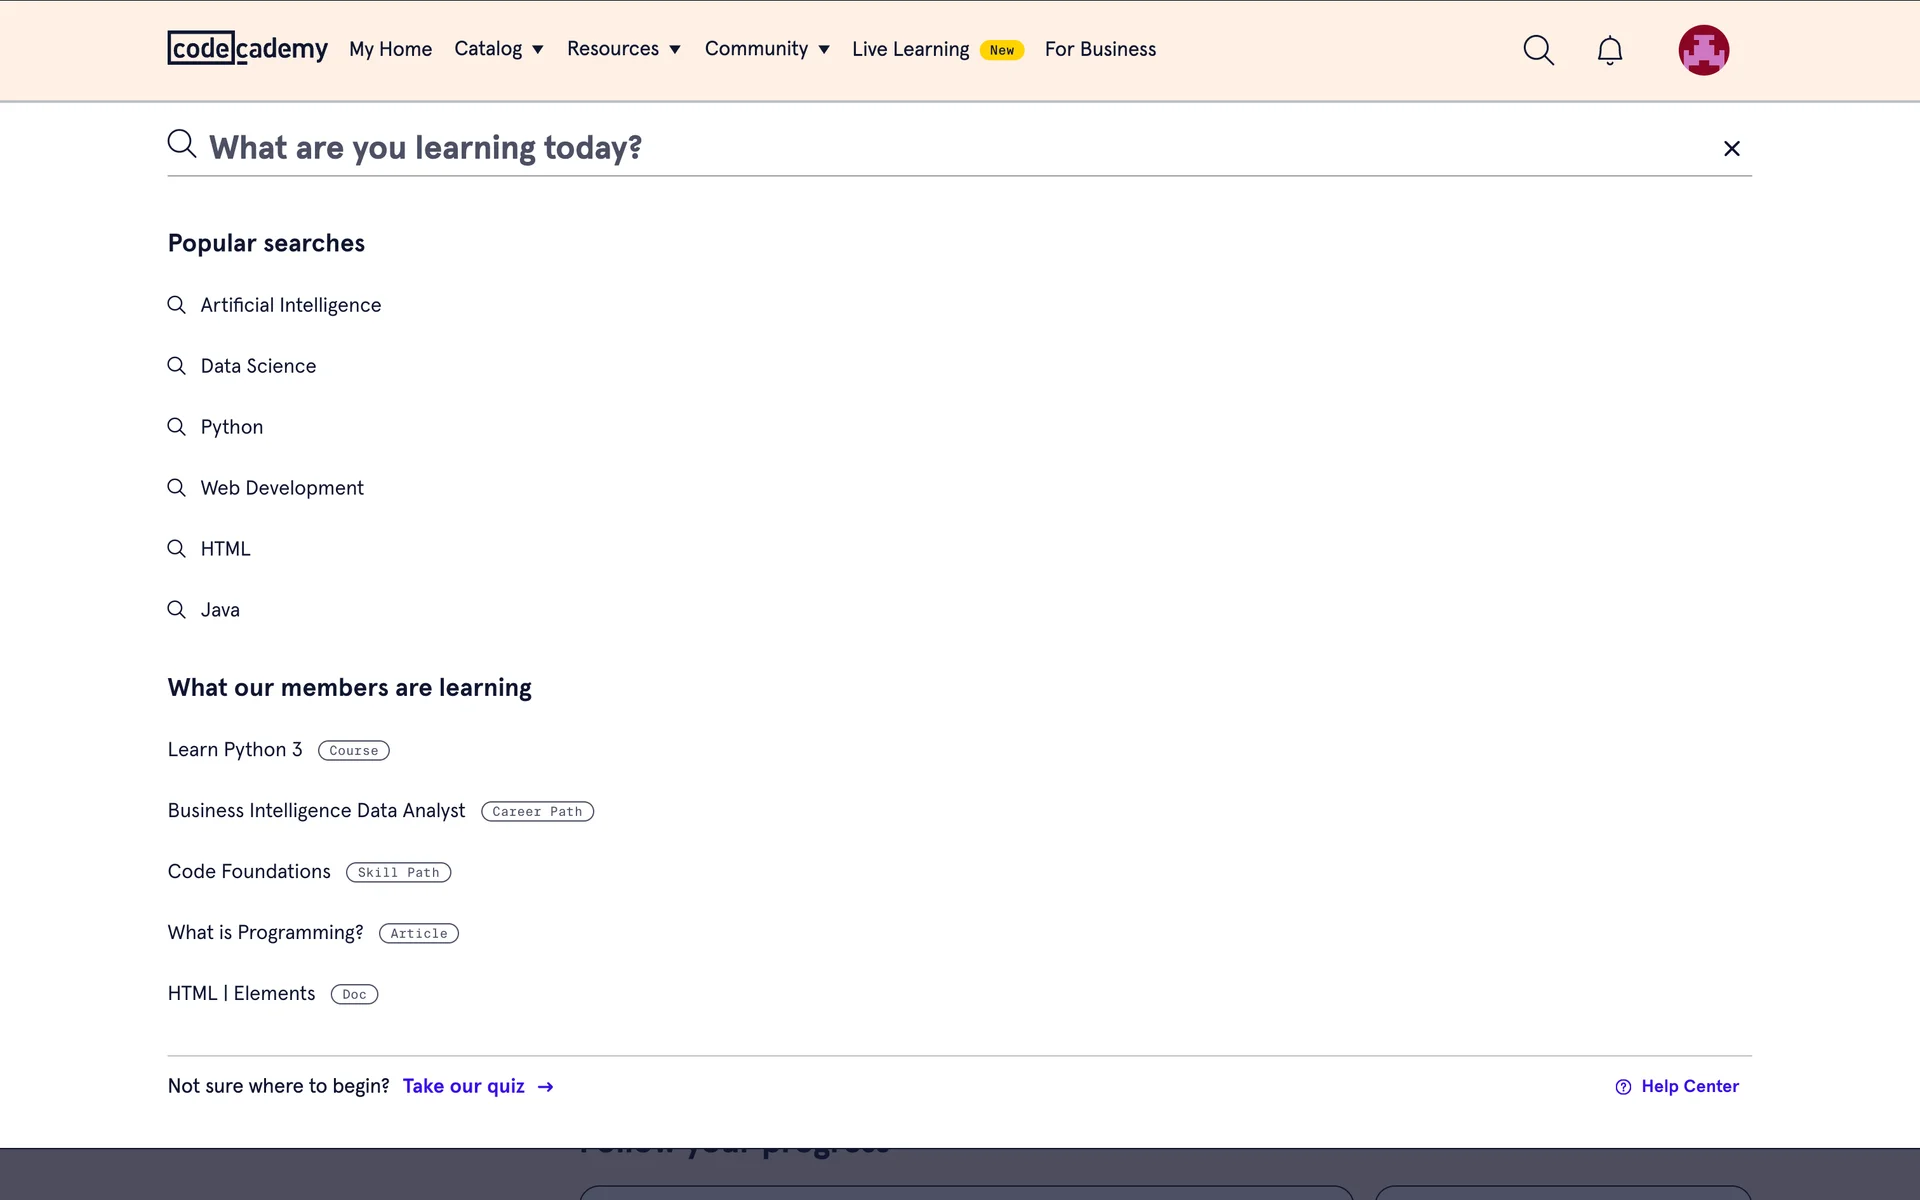Image resolution: width=1920 pixels, height=1200 pixels.
Task: Click the search magnifier icon in header
Action: (x=1538, y=50)
